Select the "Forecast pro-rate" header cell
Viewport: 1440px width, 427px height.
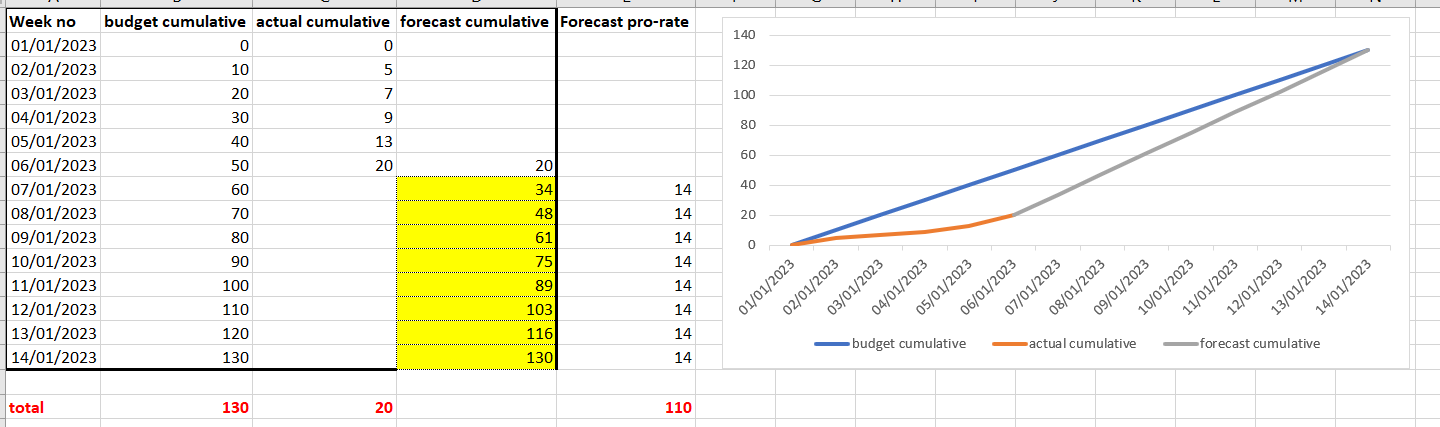pos(626,21)
